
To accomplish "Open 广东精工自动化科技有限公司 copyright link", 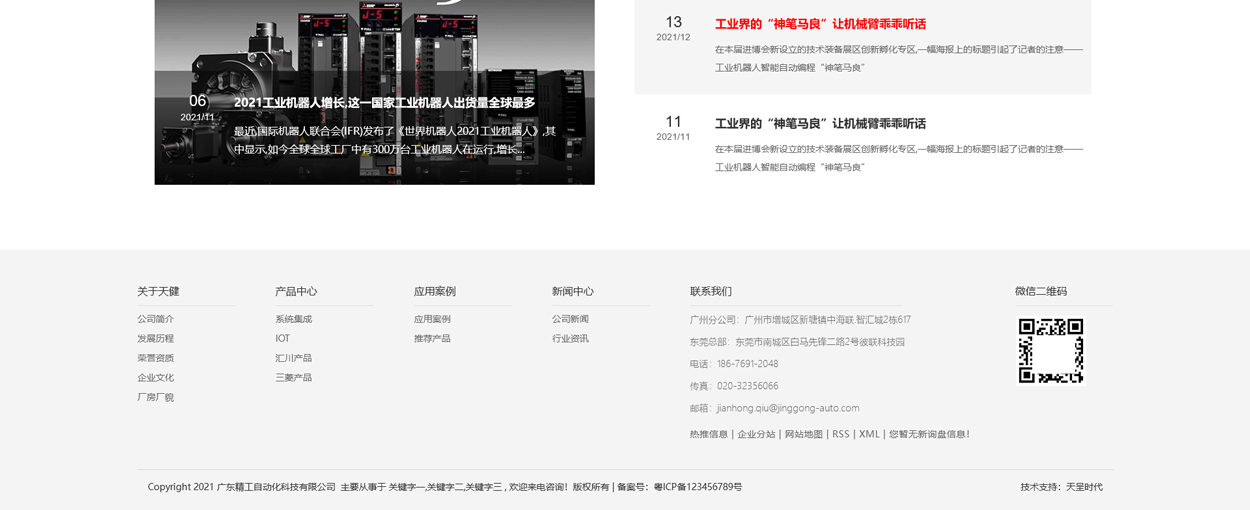I will coord(276,487).
